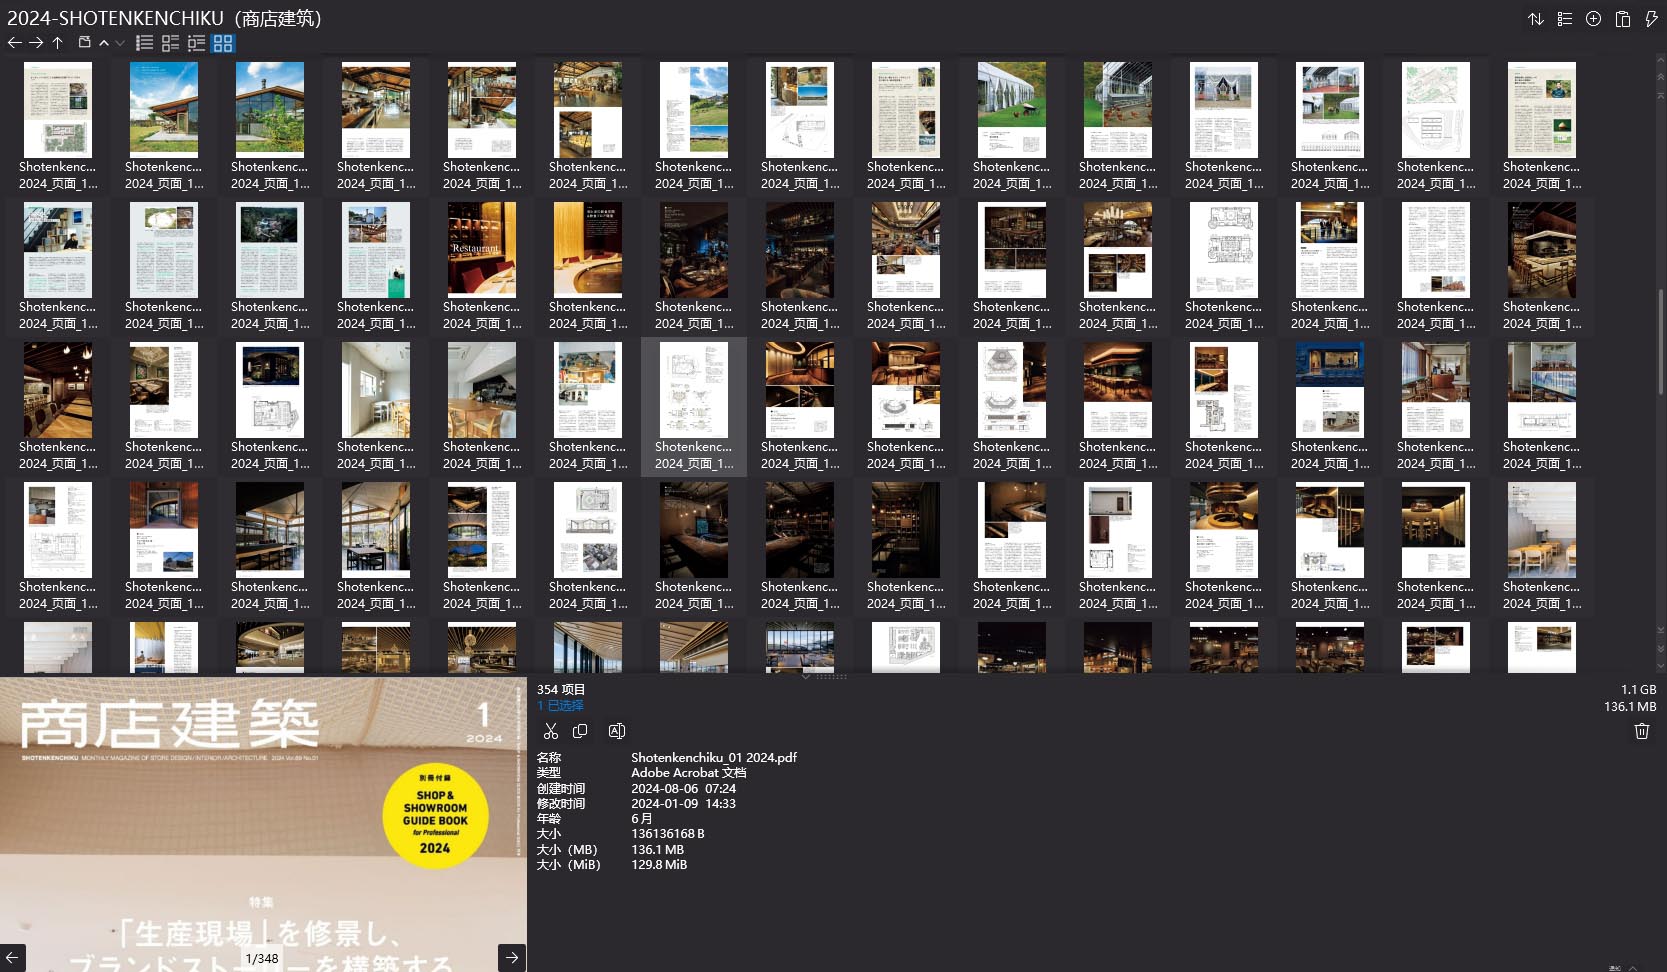Viewport: 1667px width, 972px height.
Task: Create a new item with the plus icon
Action: coord(1594,19)
